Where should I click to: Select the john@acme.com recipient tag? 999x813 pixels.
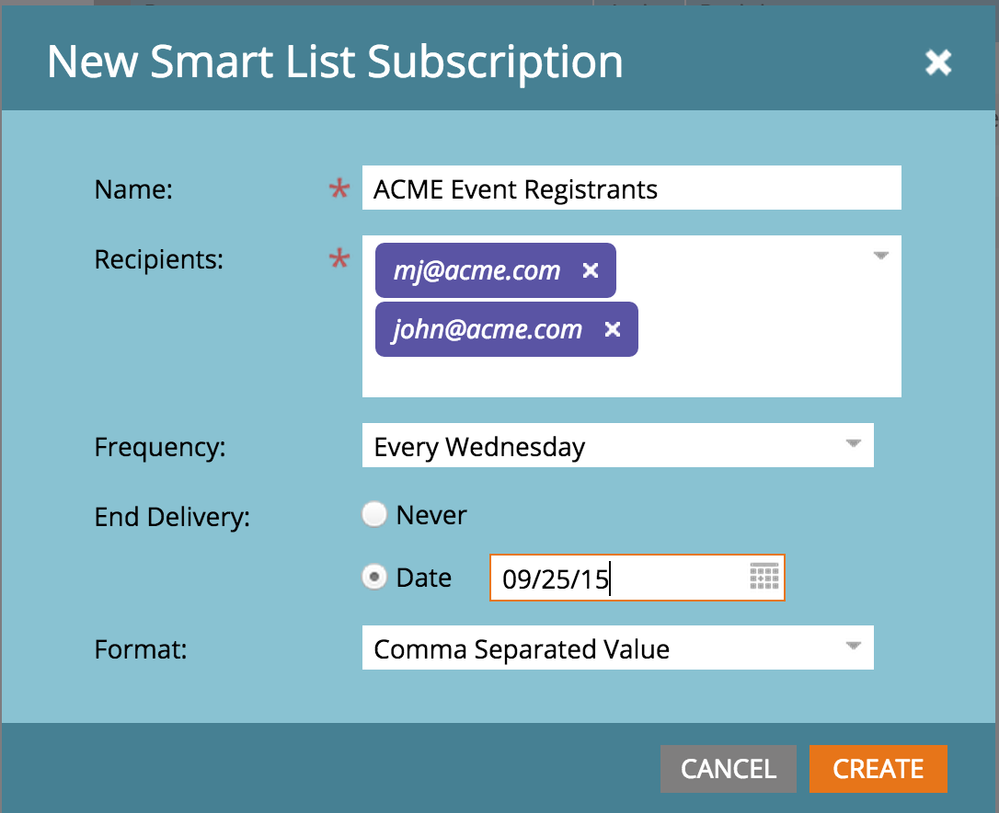487,329
